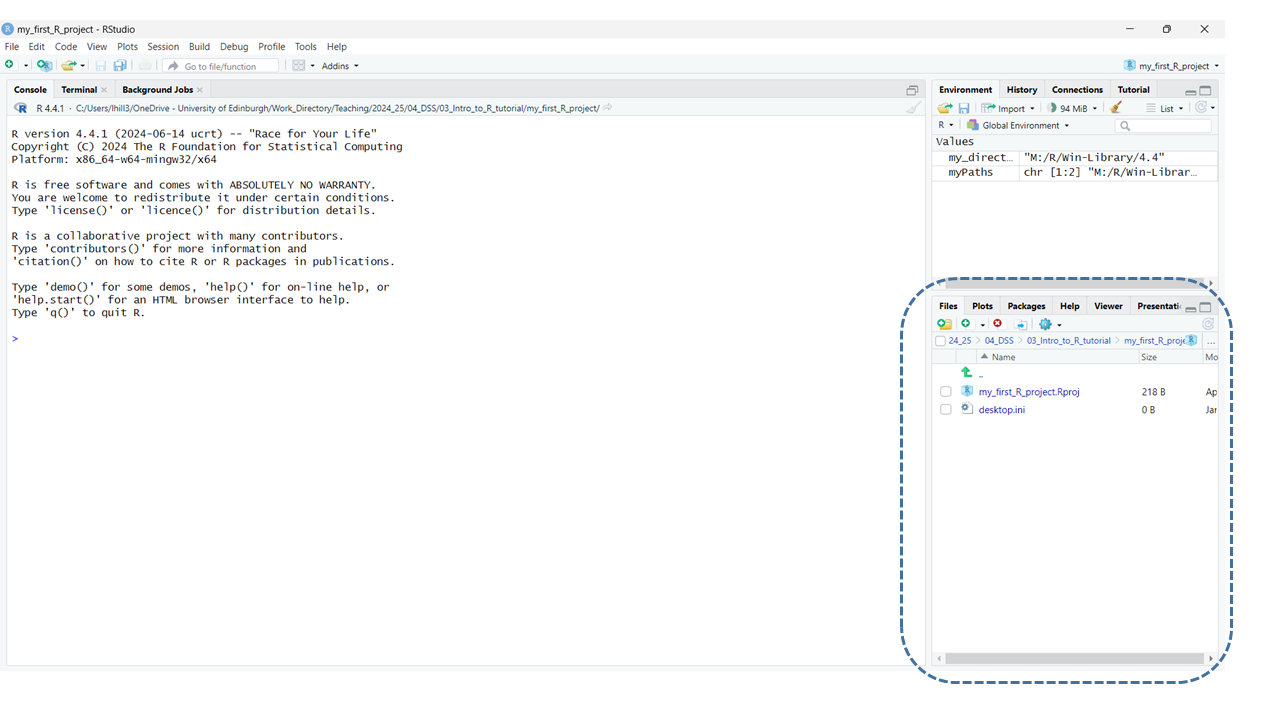
Task: Click the New Folder icon in Files
Action: (944, 324)
